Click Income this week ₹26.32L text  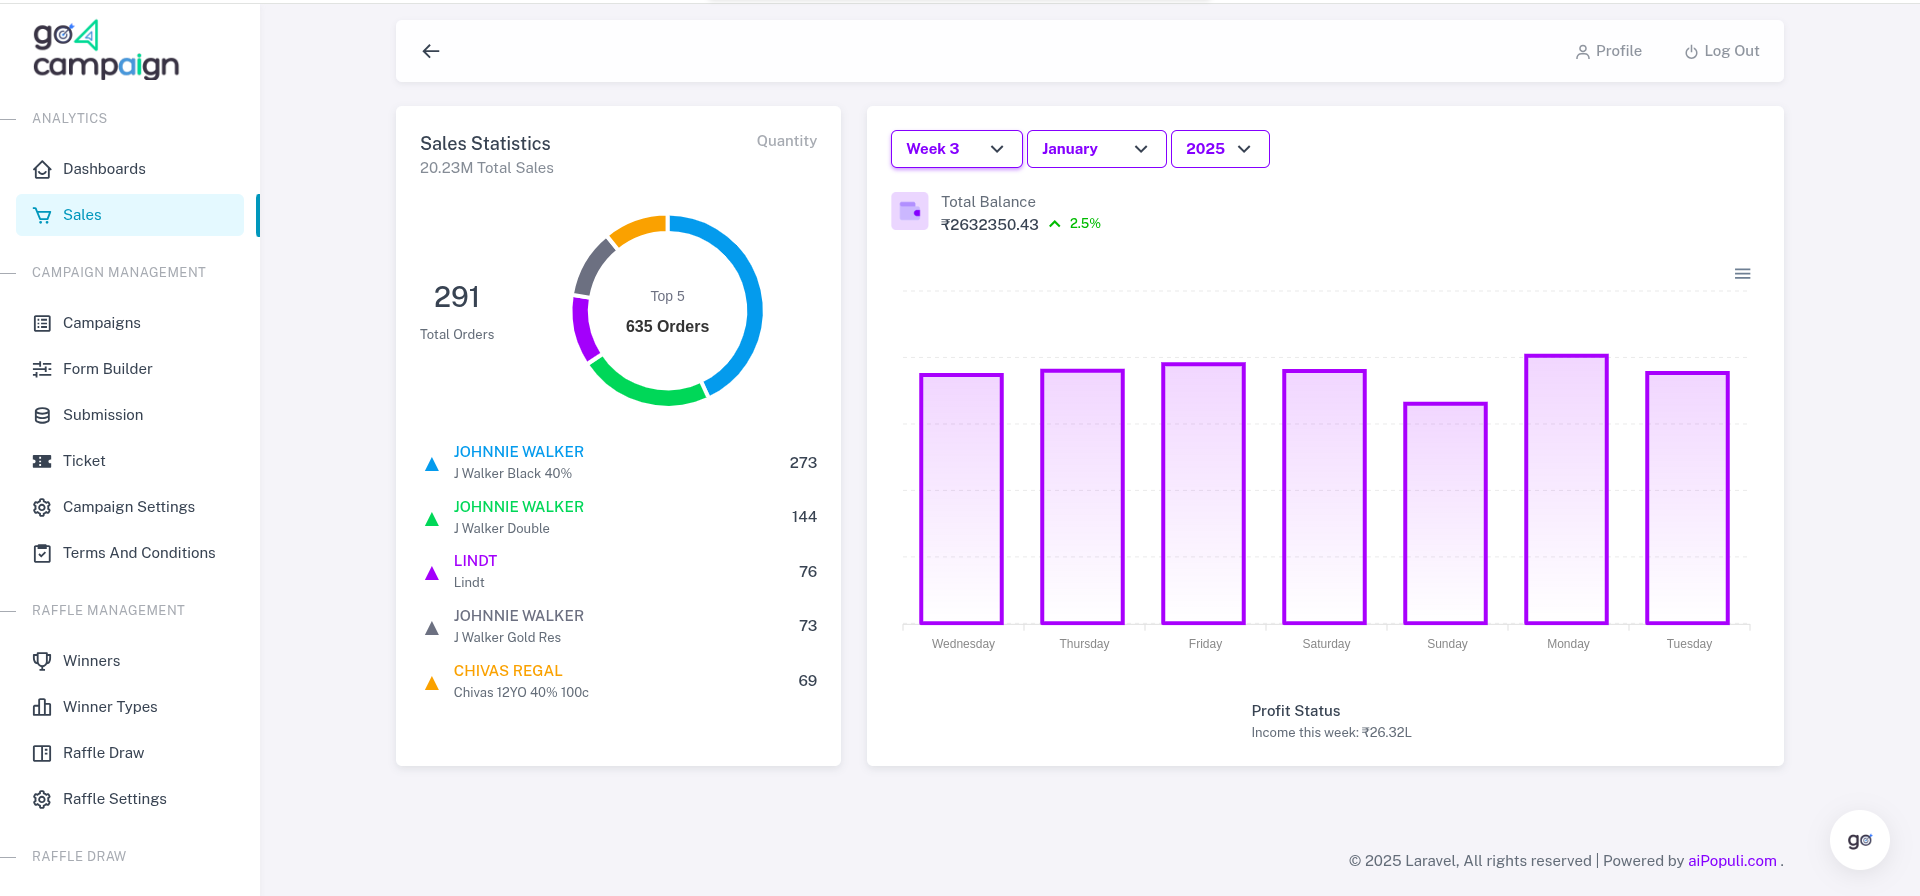[1331, 733]
